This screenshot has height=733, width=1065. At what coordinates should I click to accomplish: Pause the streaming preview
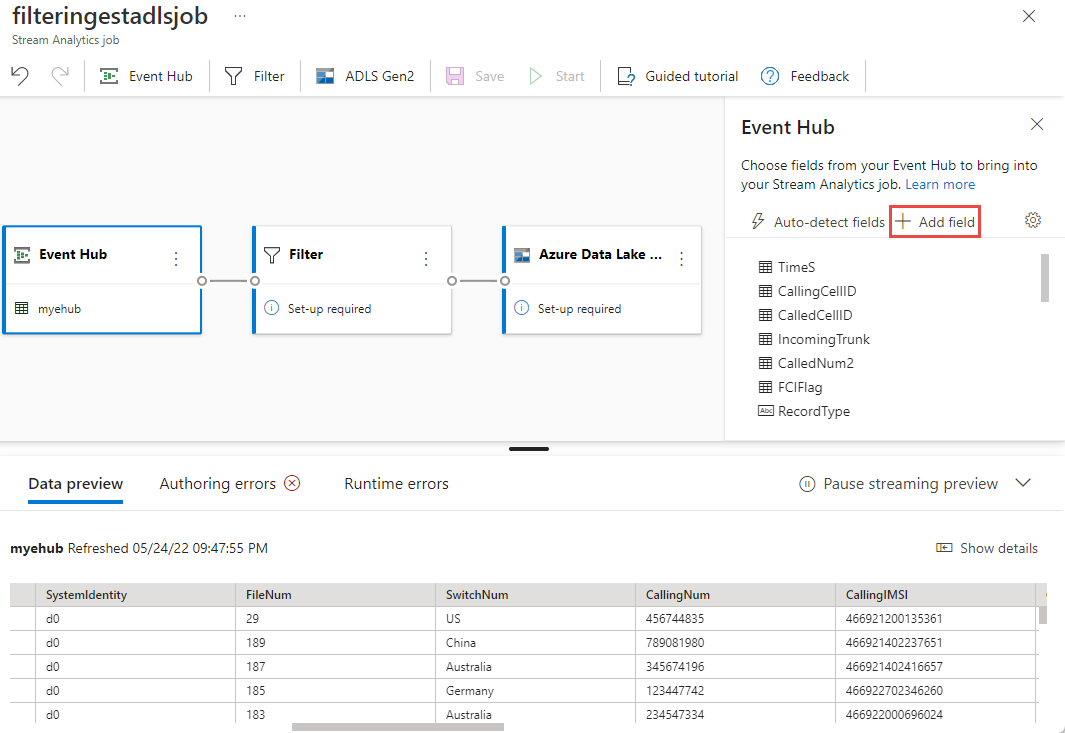tap(898, 484)
